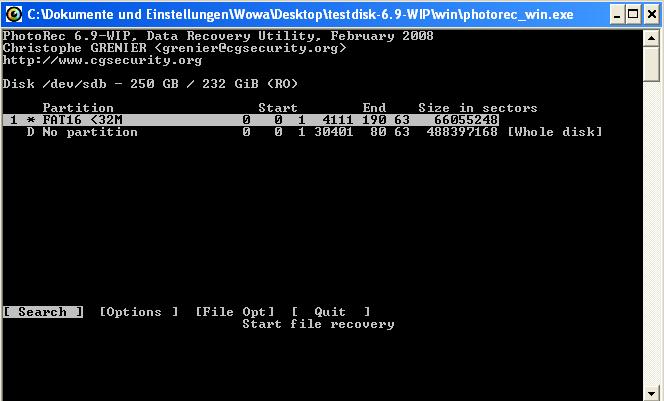Viewport: 664px width, 401px height.
Task: Click the 66055248 sector size value
Action: tap(466, 120)
